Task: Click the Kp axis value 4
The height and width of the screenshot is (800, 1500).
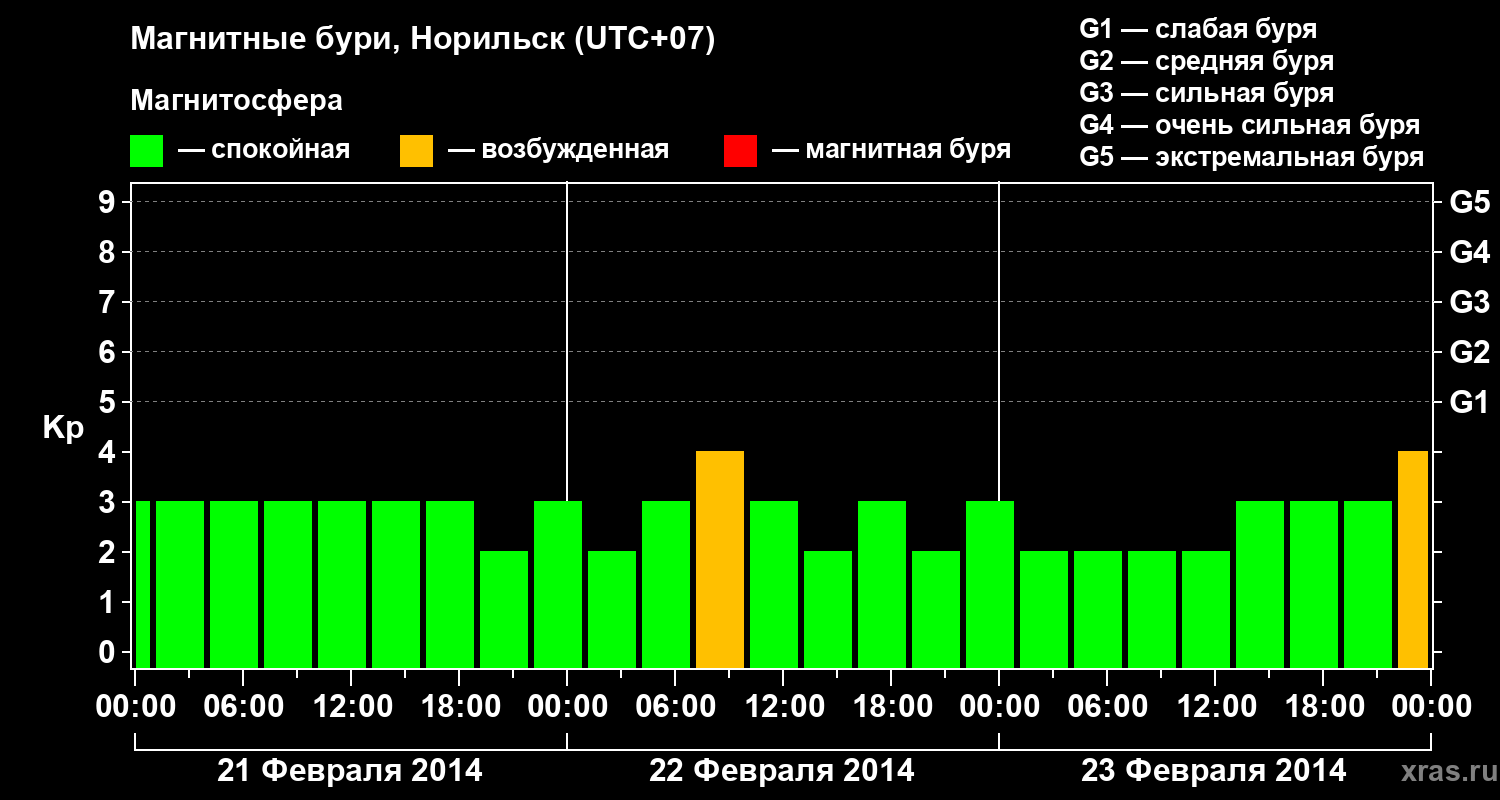Action: click(109, 452)
